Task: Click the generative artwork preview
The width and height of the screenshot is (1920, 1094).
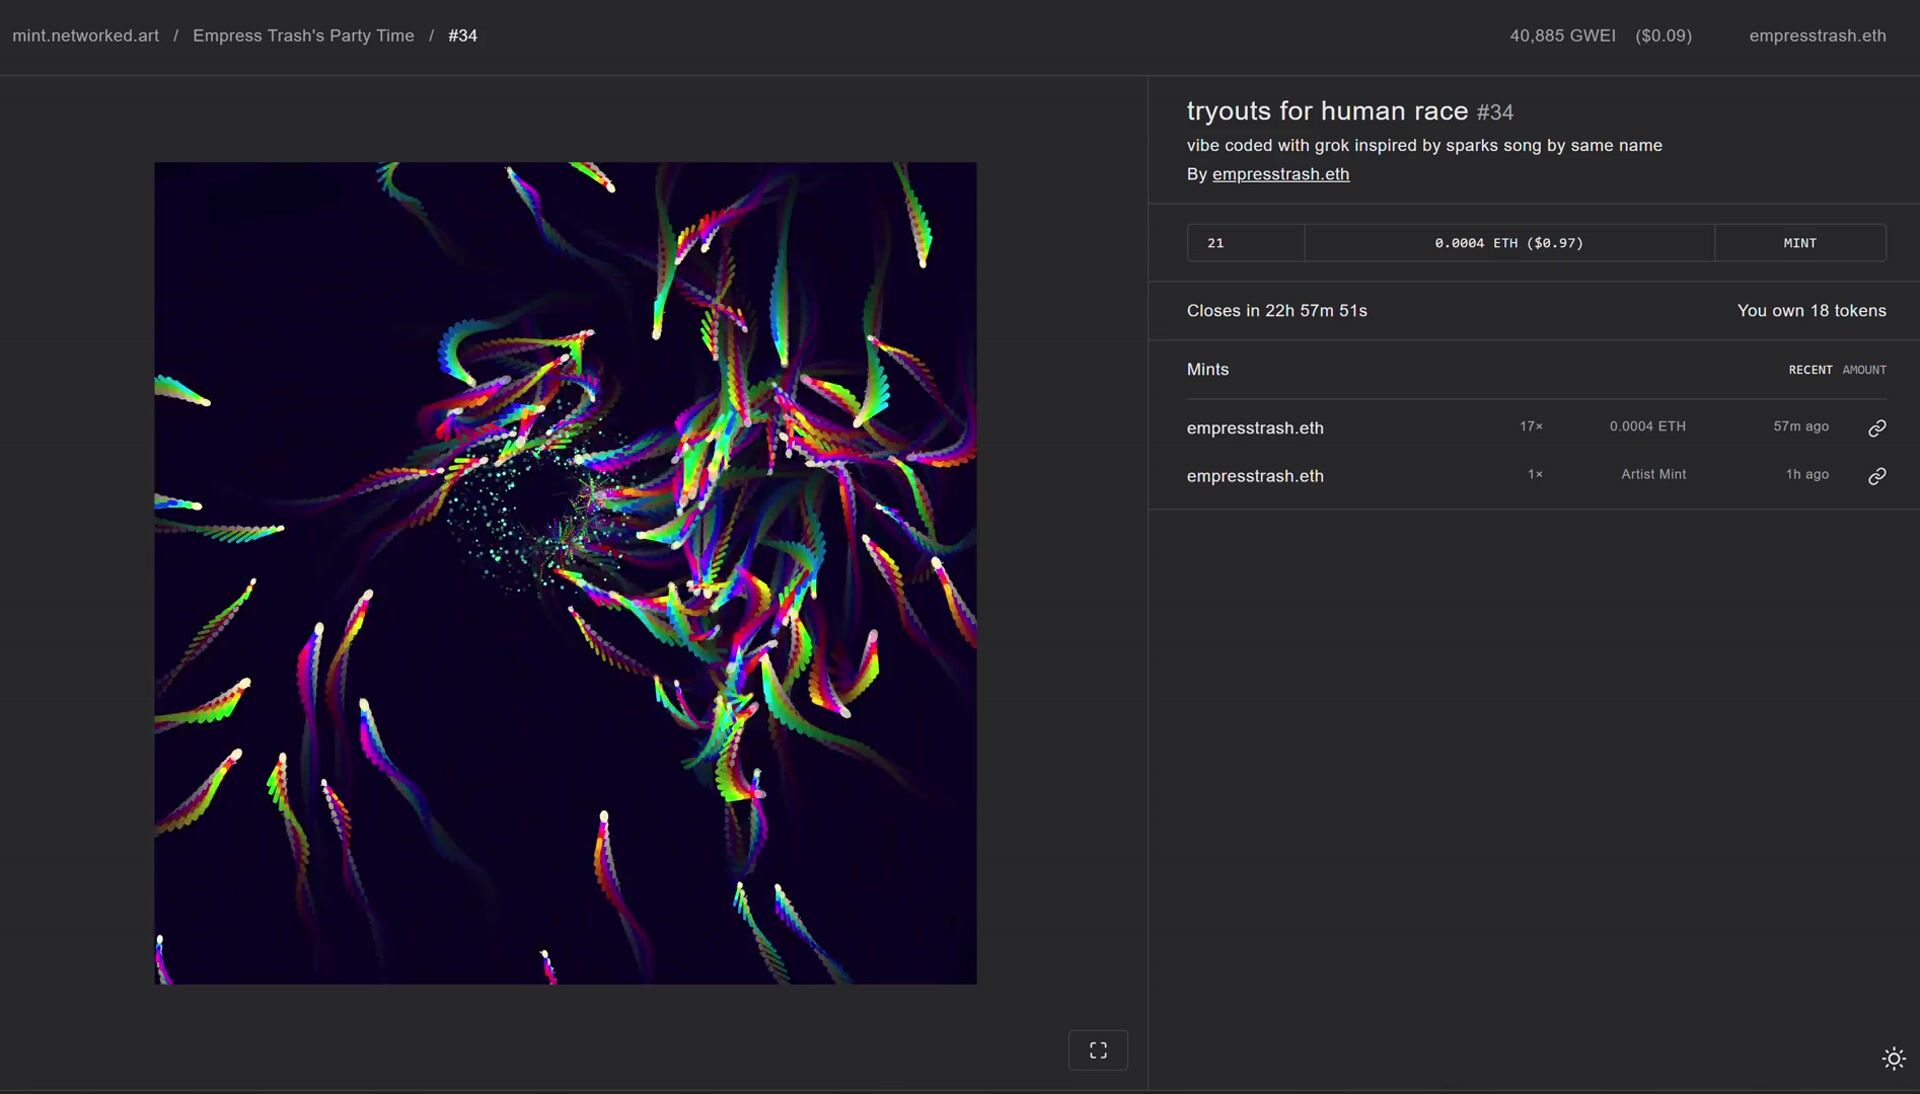Action: pos(565,573)
